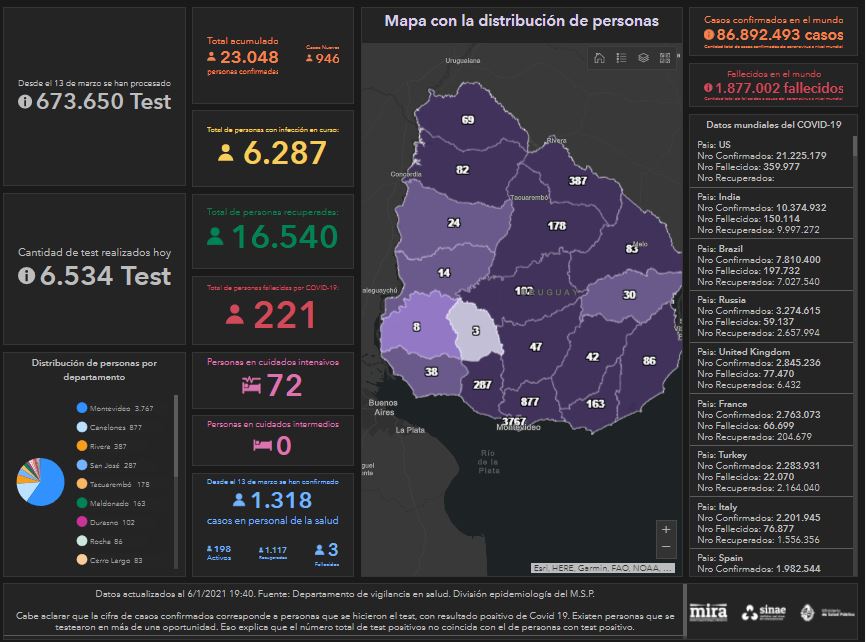Click the Maldonado legend entry
This screenshot has width=866, height=642.
point(118,503)
